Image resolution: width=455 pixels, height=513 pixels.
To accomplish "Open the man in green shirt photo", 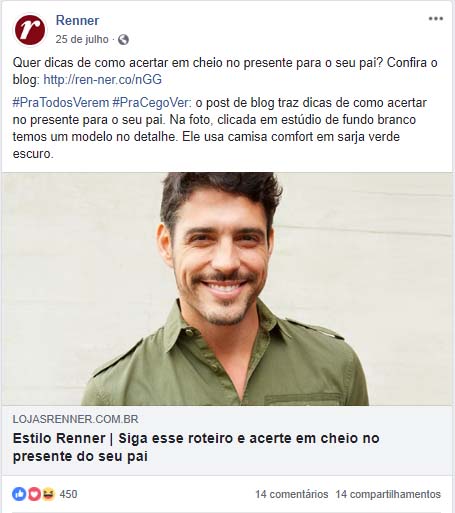I will (227, 289).
